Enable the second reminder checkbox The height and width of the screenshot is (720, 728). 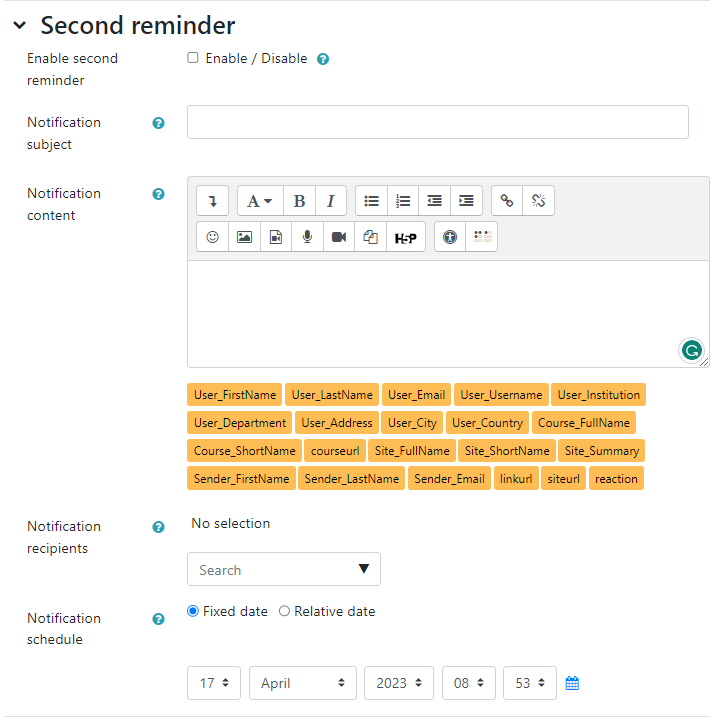pyautogui.click(x=193, y=58)
